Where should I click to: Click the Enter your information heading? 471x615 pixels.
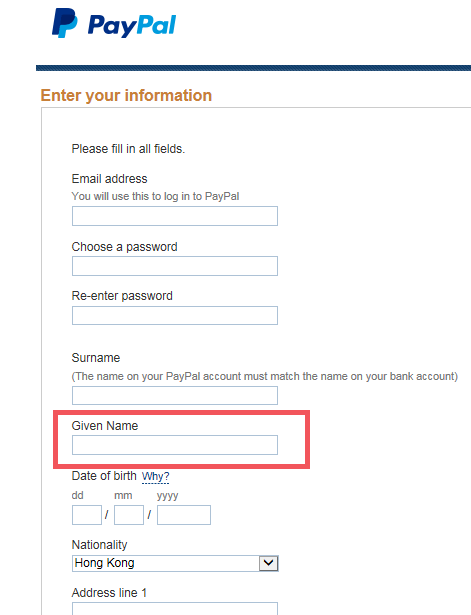(126, 95)
